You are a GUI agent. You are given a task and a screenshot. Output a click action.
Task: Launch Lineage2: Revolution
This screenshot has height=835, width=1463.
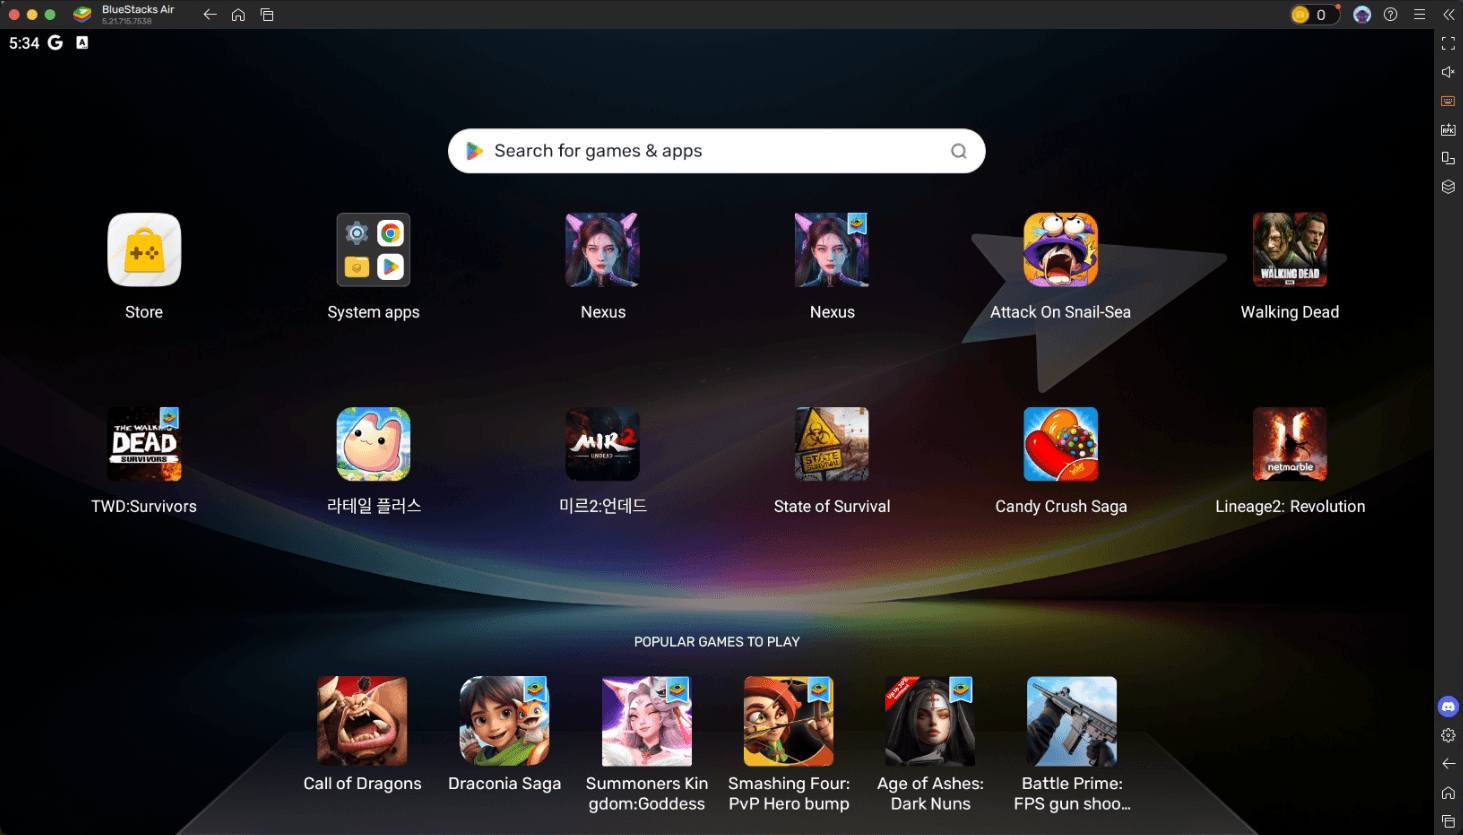[x=1290, y=444]
